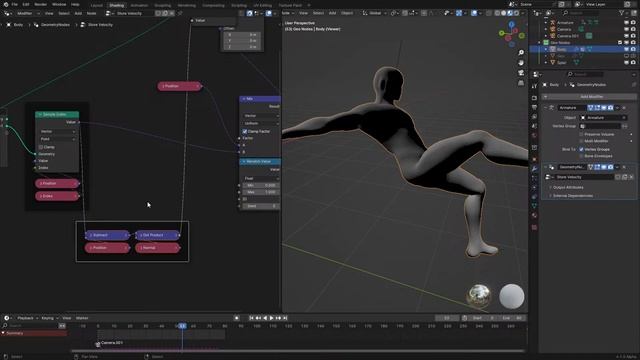The image size is (640, 360).
Task: Switch perspective/orthographic grid icon in viewport
Action: tap(521, 83)
